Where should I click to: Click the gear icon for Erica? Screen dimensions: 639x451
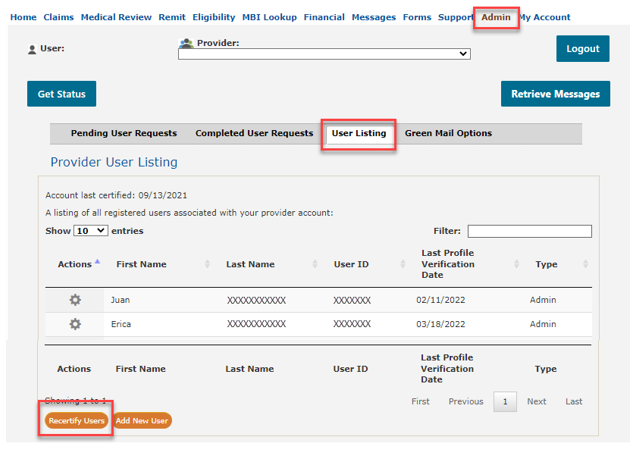pos(75,324)
